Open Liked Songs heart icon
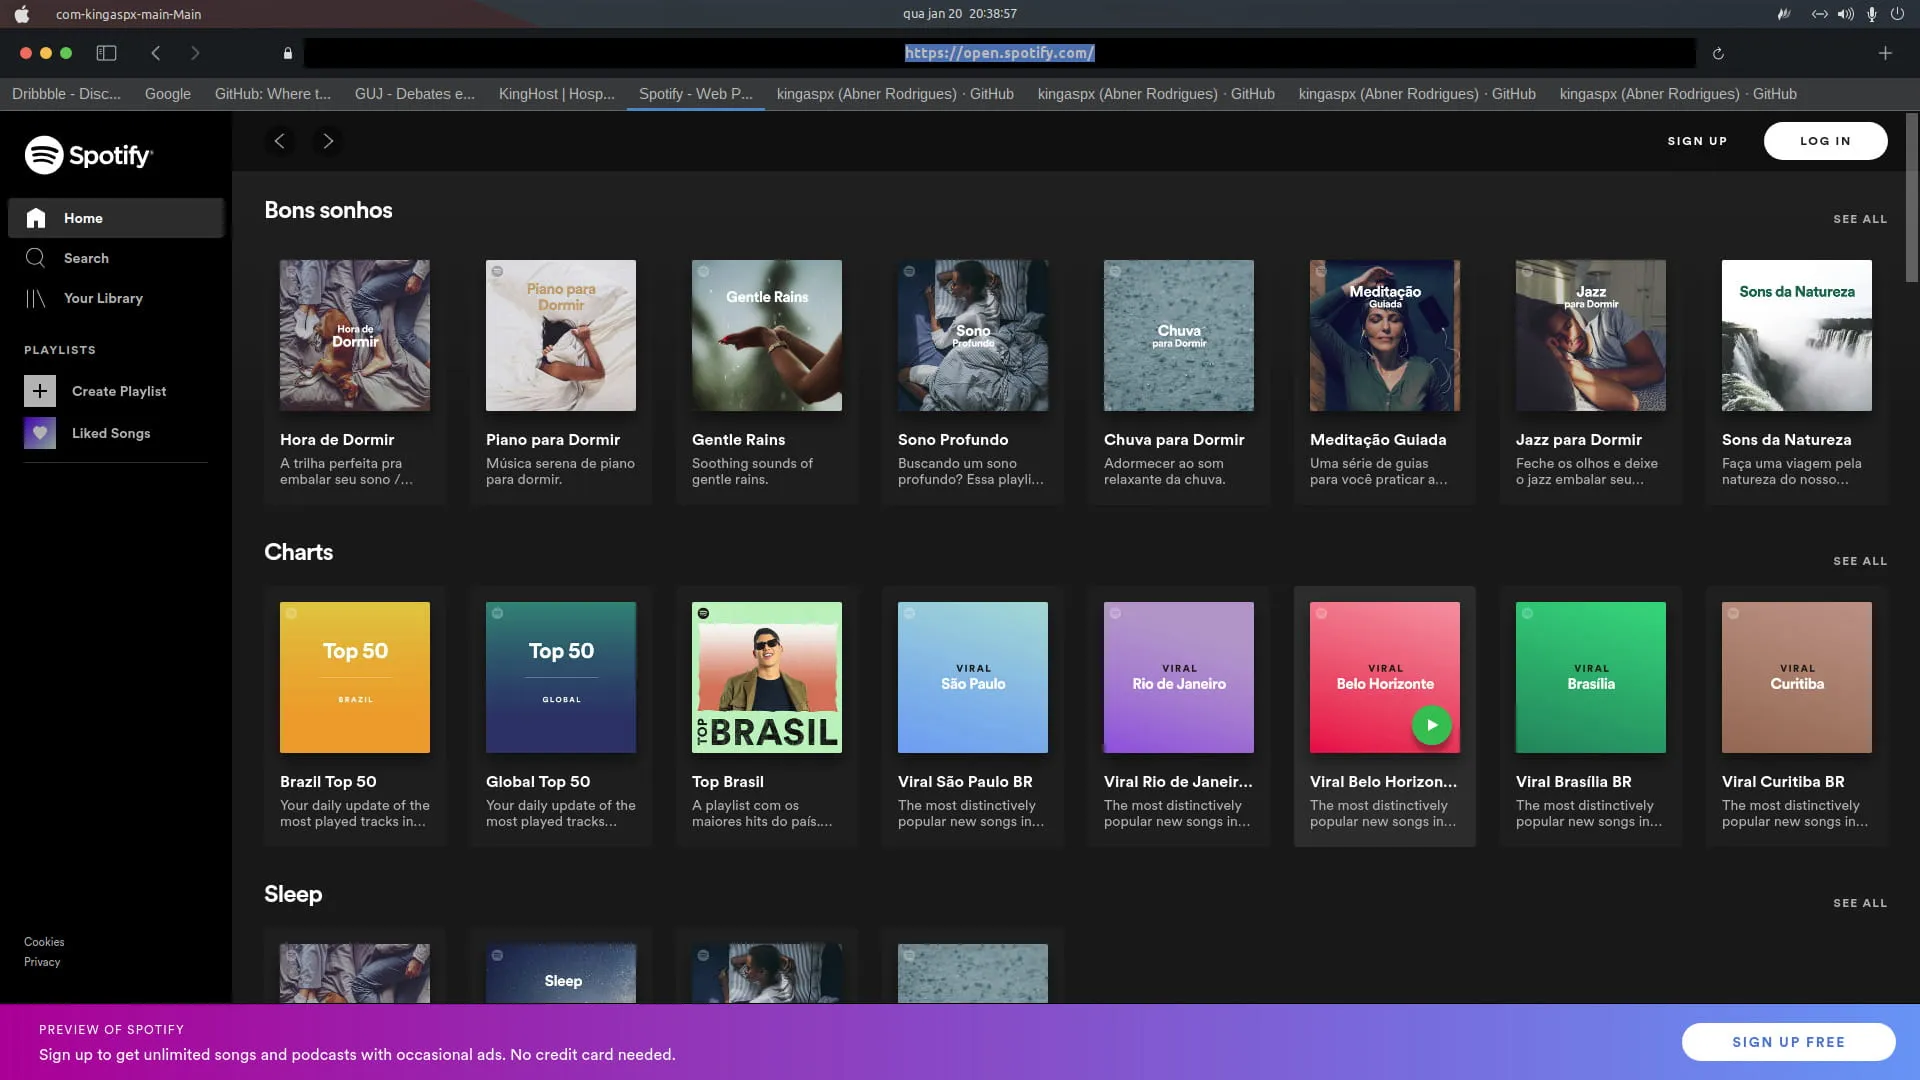 tap(40, 433)
